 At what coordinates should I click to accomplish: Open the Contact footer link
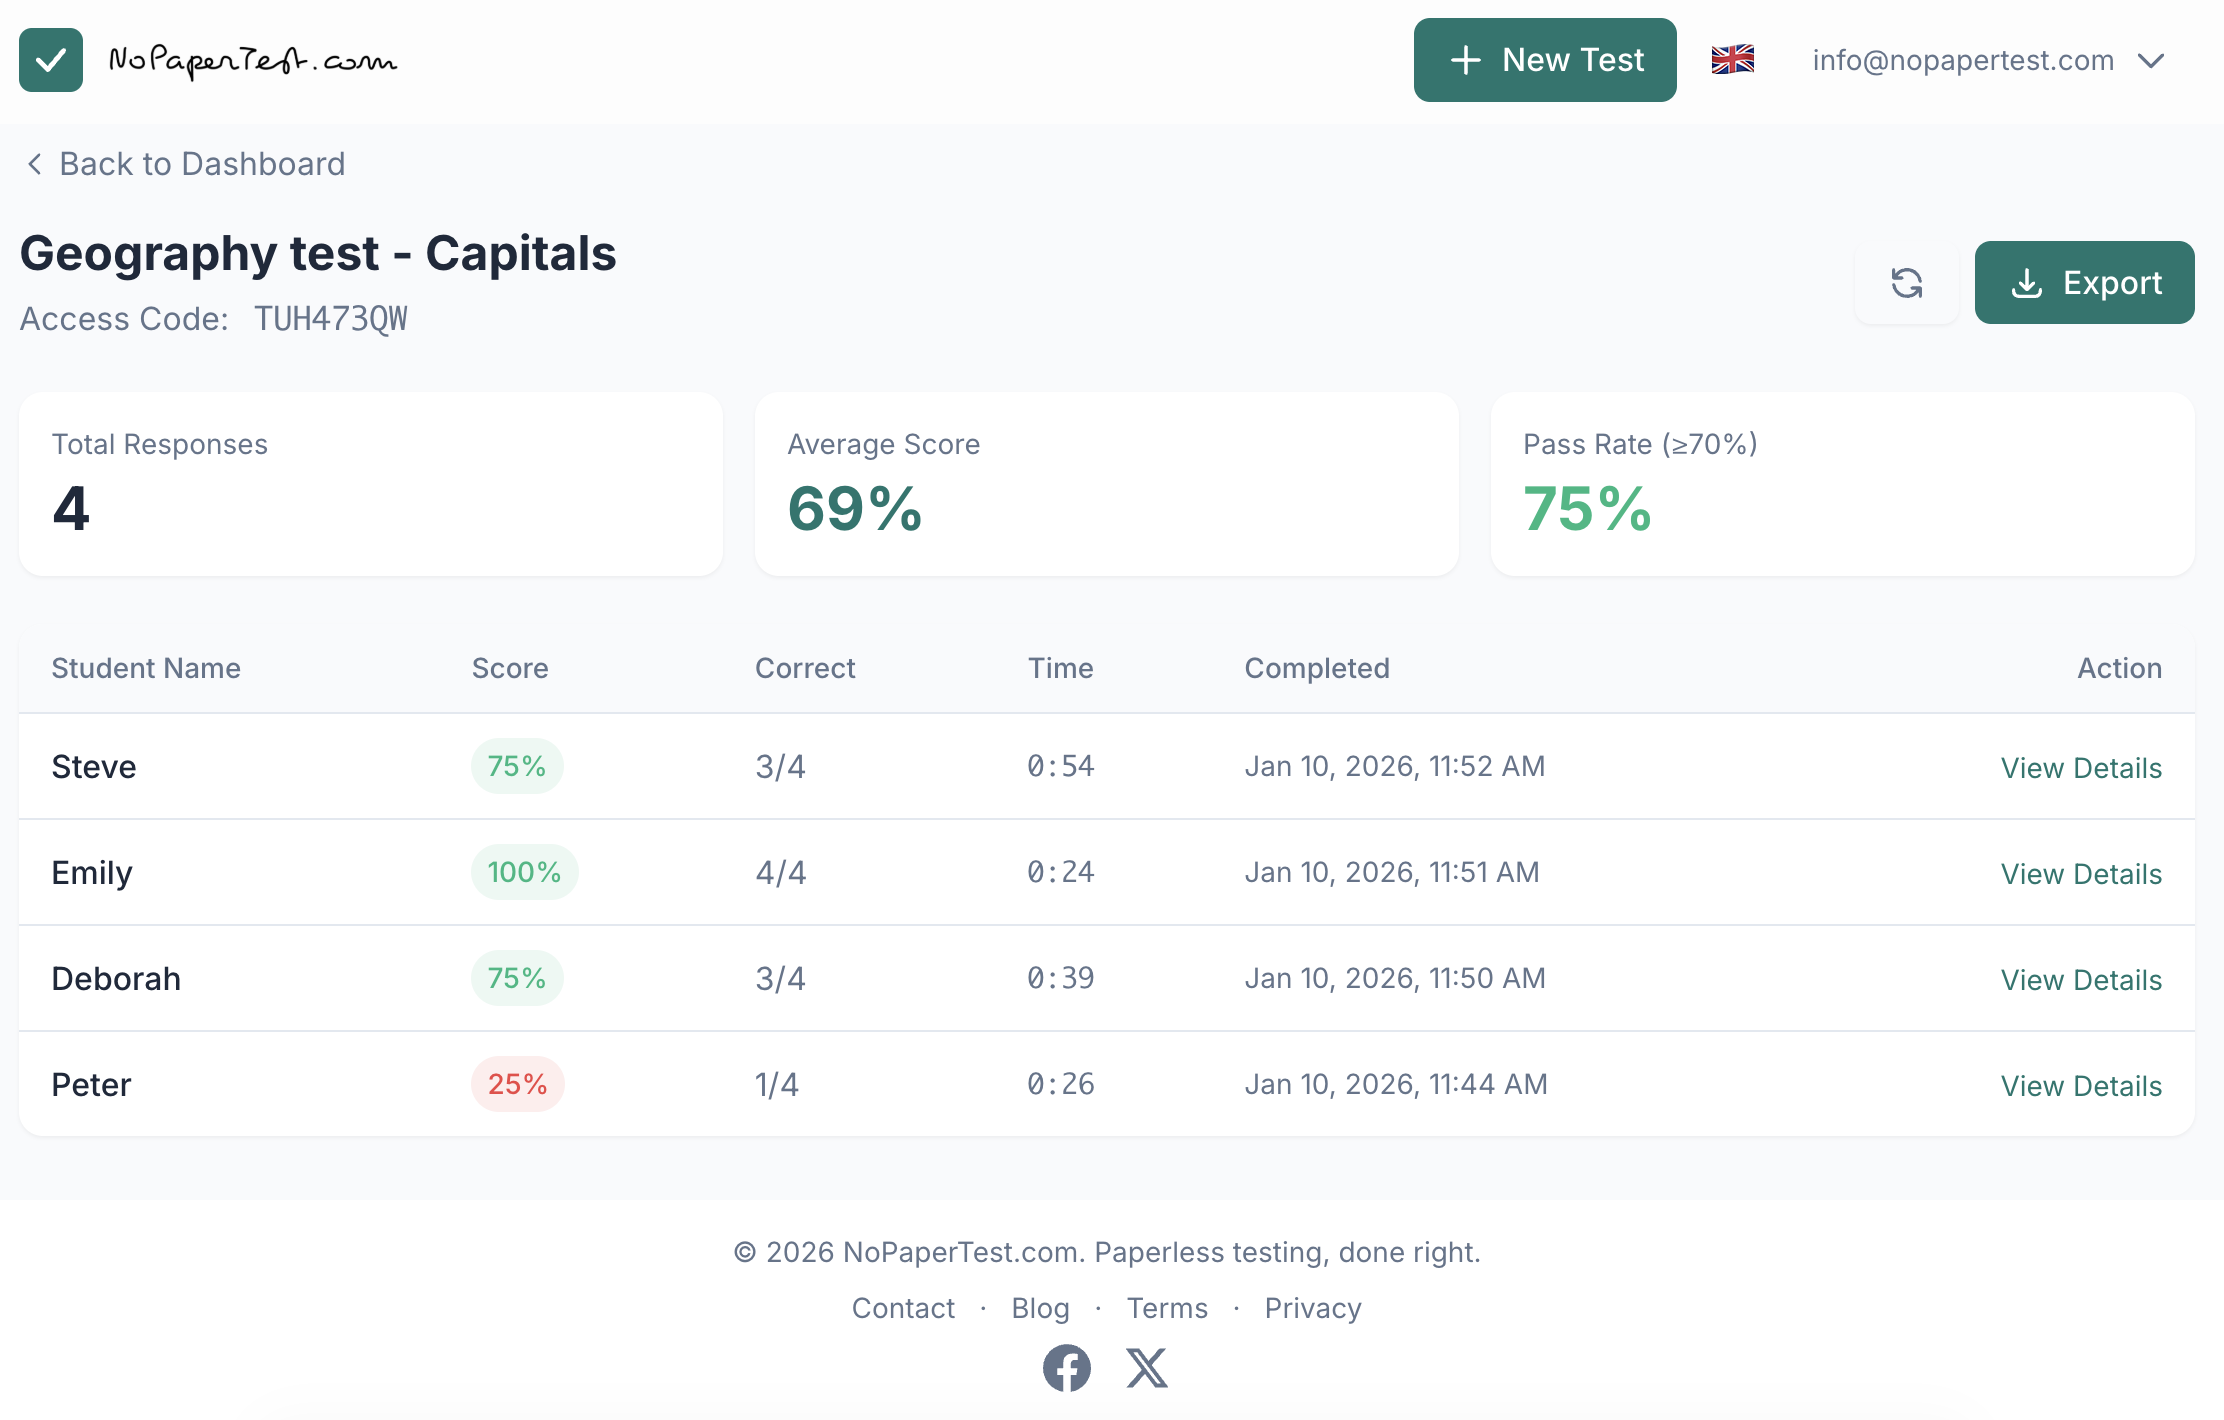pos(902,1308)
